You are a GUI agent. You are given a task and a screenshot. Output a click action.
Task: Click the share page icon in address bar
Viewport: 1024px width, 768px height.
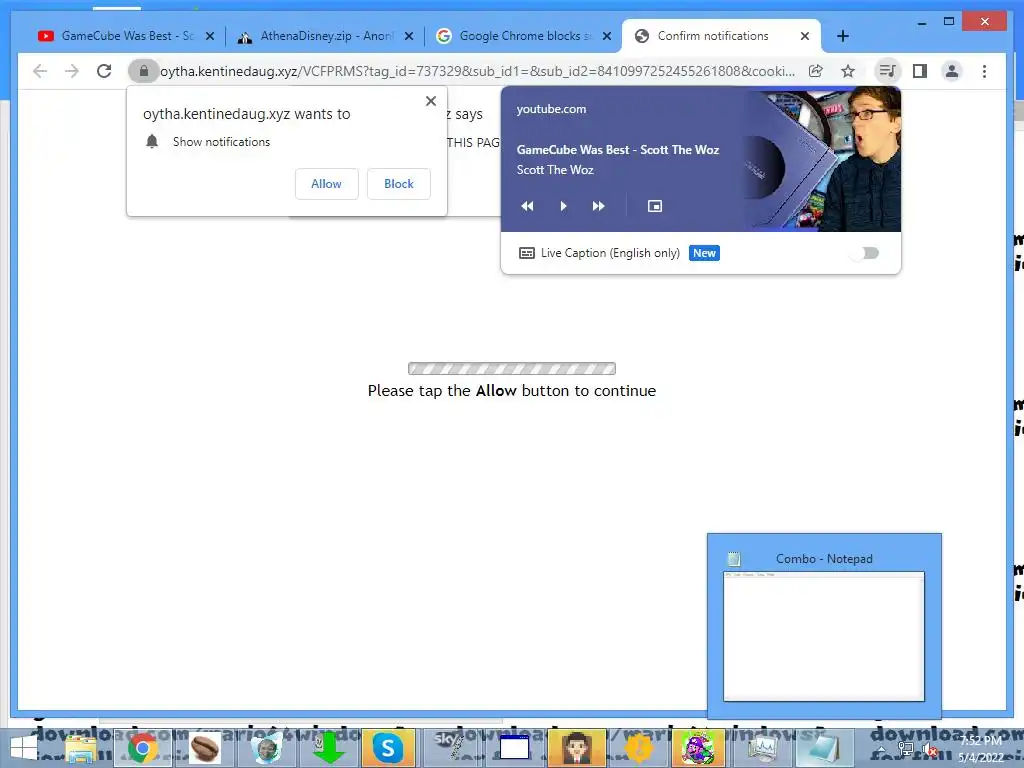coord(816,71)
